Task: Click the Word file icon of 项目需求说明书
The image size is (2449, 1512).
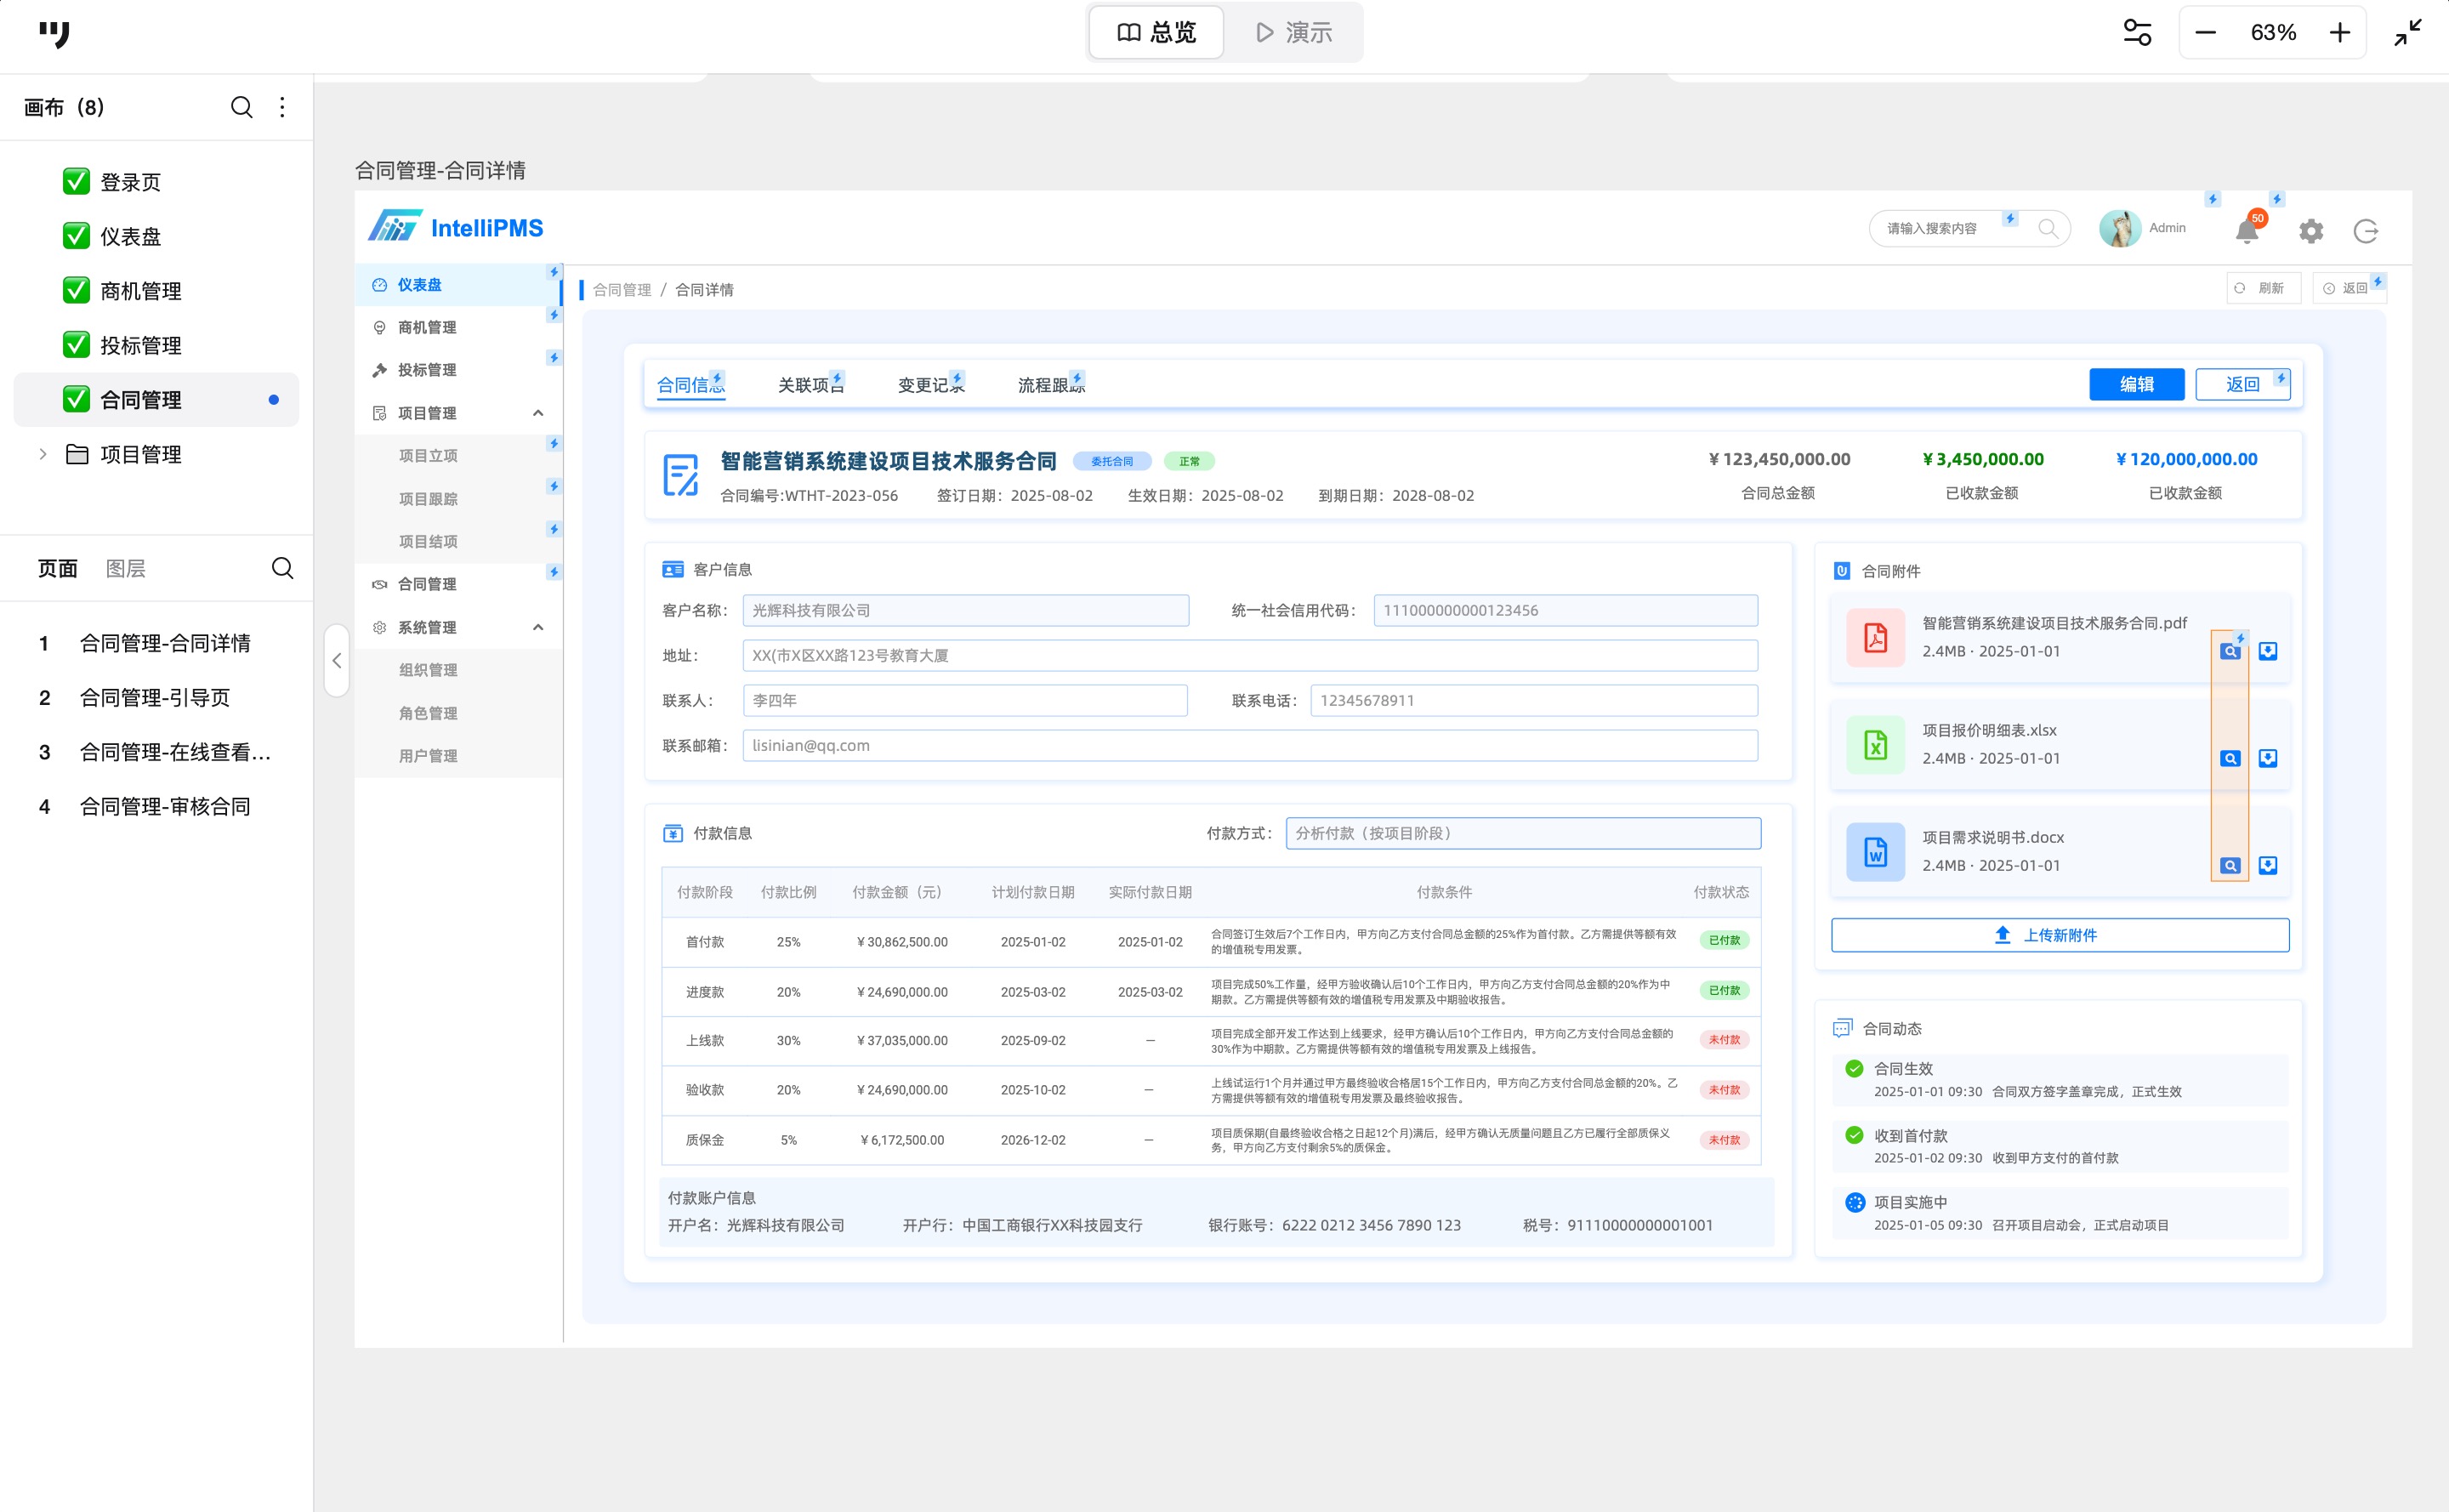Action: (1875, 851)
